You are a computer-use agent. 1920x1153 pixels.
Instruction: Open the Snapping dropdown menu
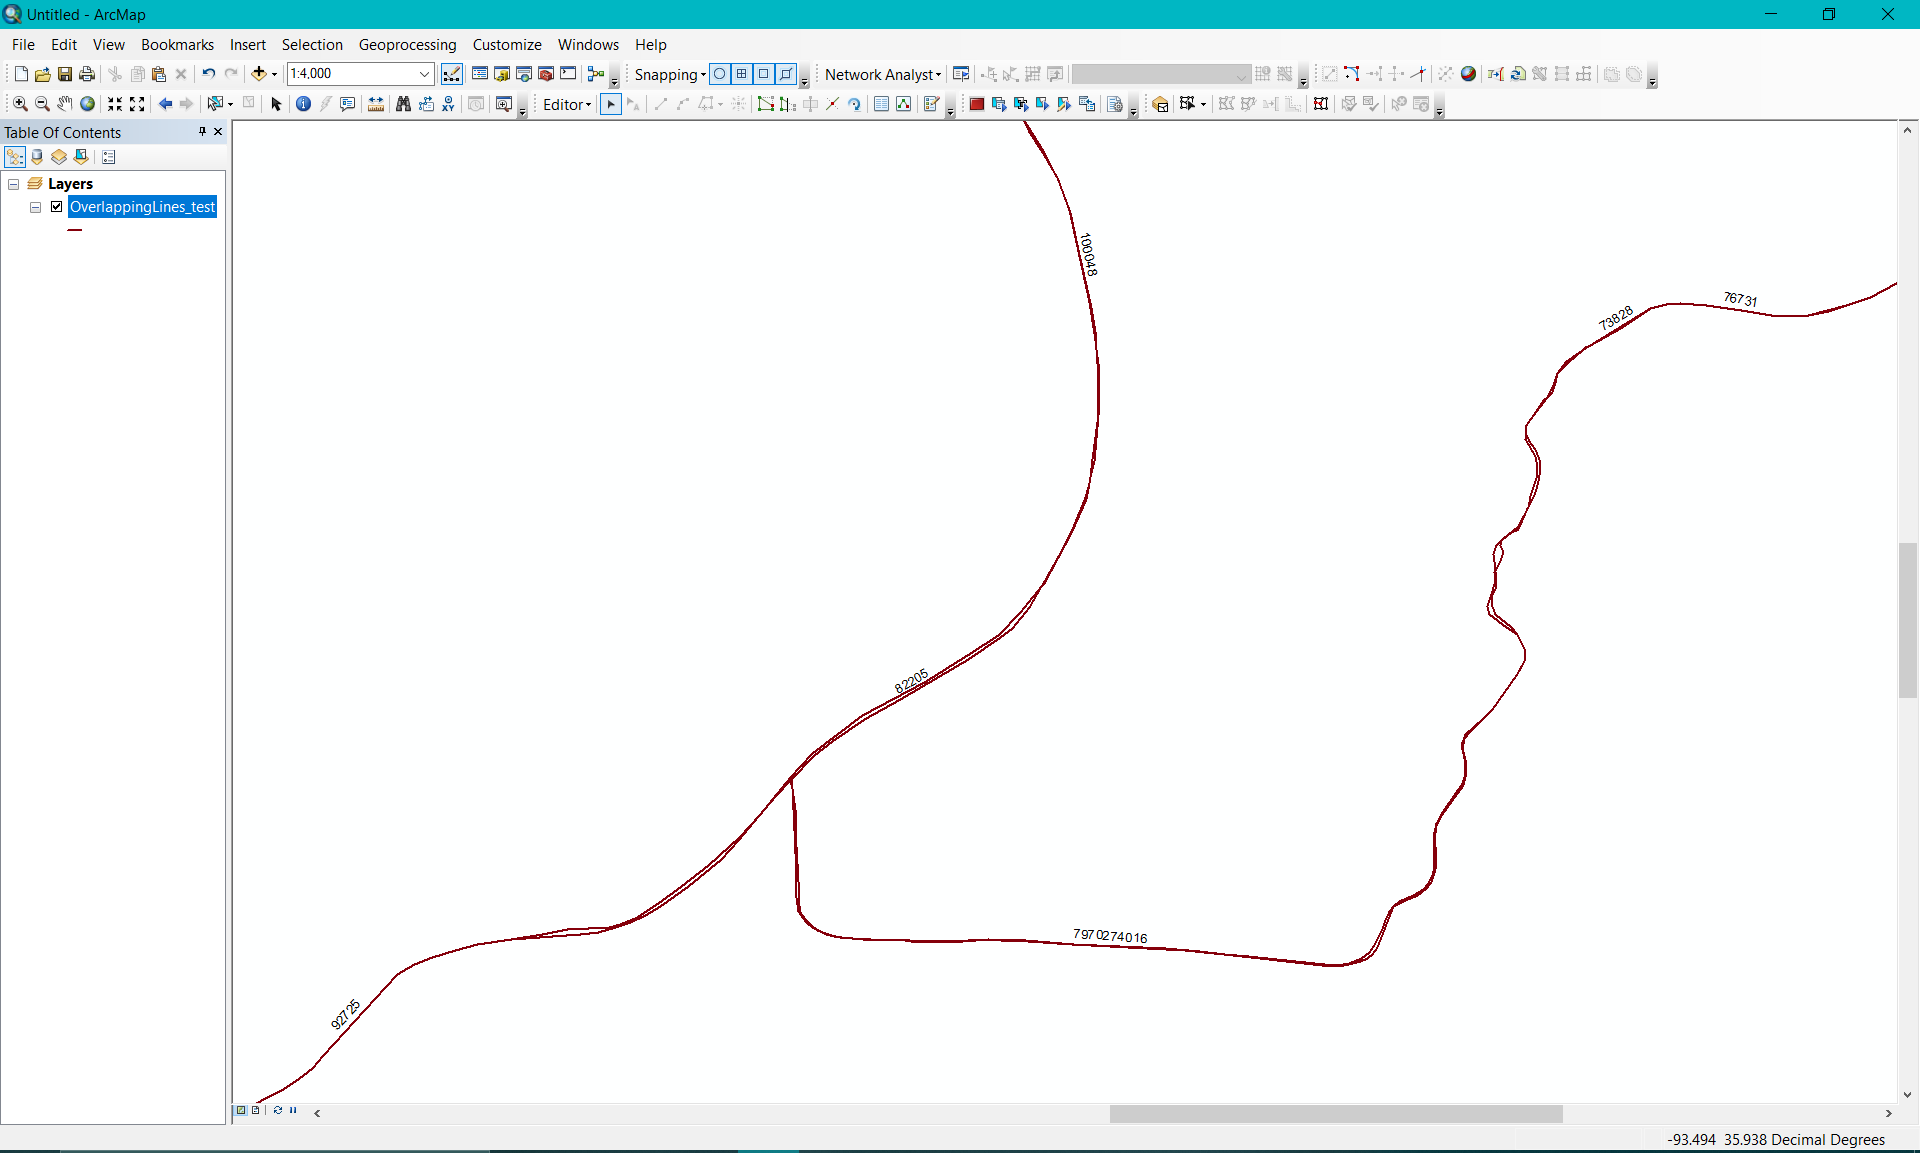pos(670,74)
